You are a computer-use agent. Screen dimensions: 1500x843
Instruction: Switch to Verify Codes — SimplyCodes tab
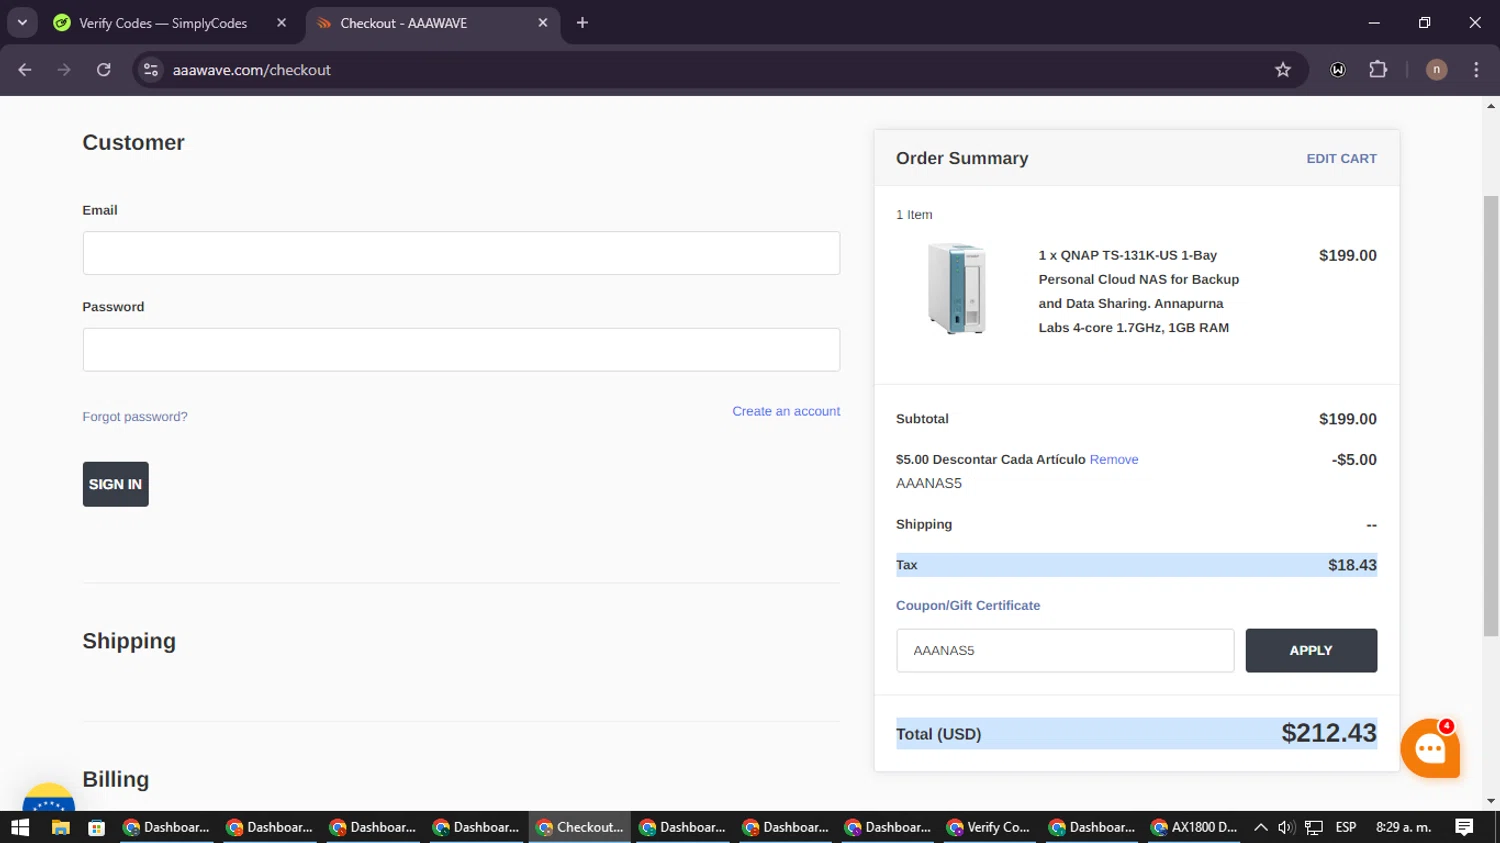coord(163,23)
